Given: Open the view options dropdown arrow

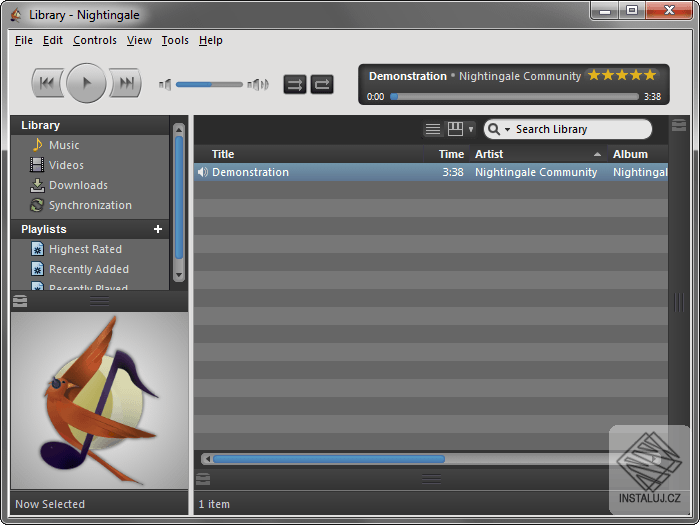Looking at the screenshot, I should (471, 129).
